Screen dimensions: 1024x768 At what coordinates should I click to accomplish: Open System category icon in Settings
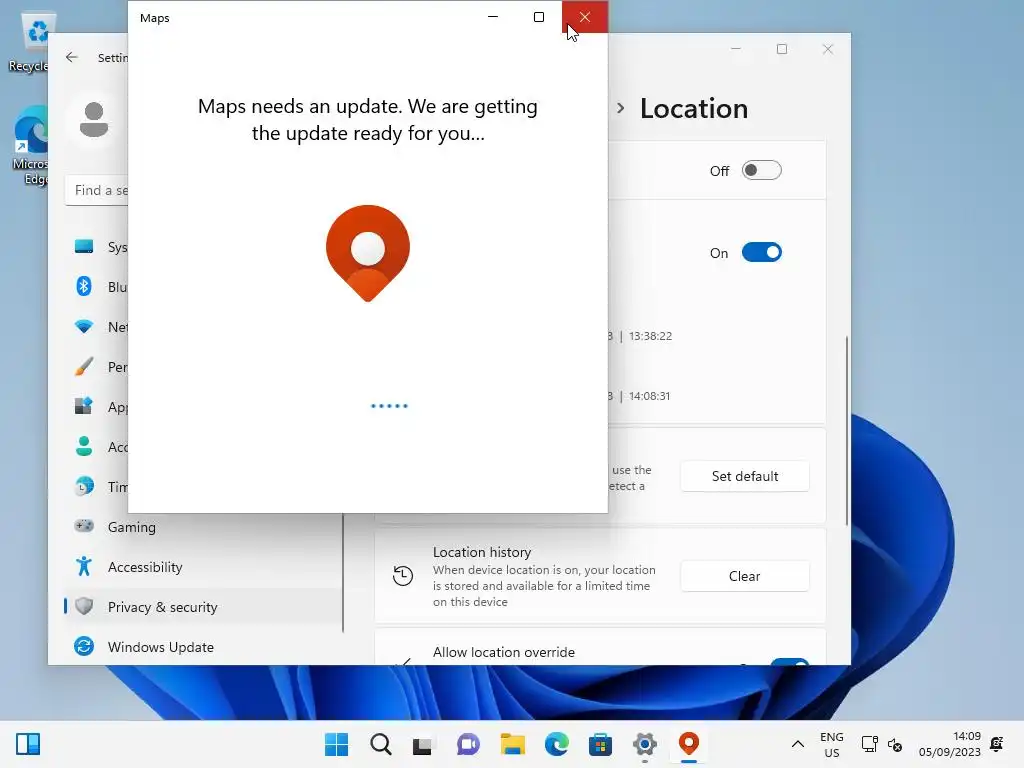pos(84,247)
